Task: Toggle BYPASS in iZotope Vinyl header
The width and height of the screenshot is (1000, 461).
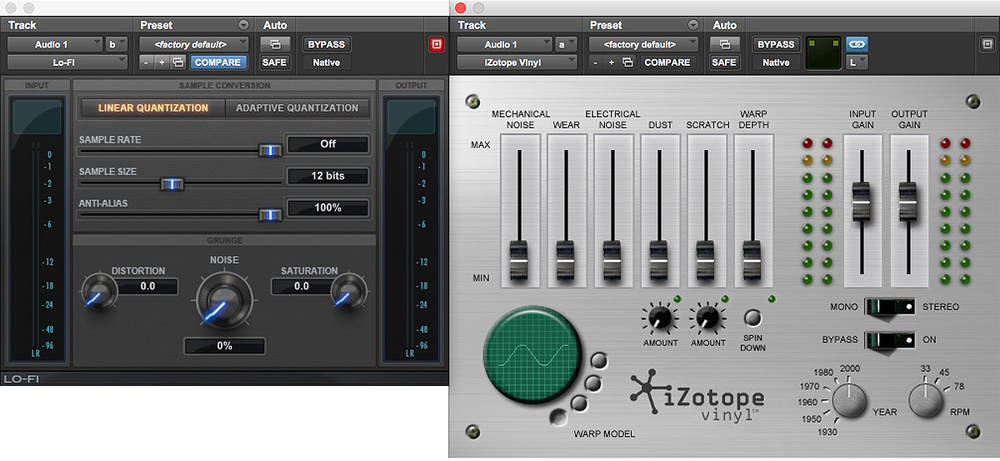Action: (x=776, y=45)
